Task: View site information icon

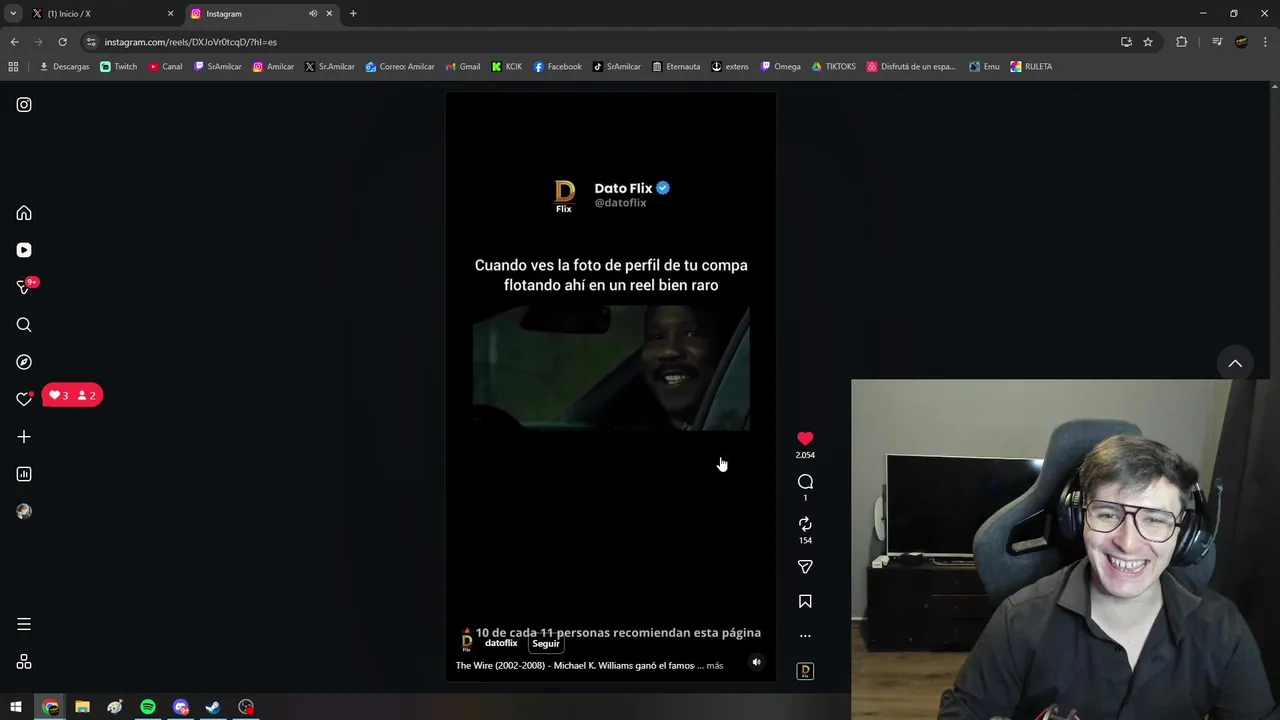Action: click(91, 42)
